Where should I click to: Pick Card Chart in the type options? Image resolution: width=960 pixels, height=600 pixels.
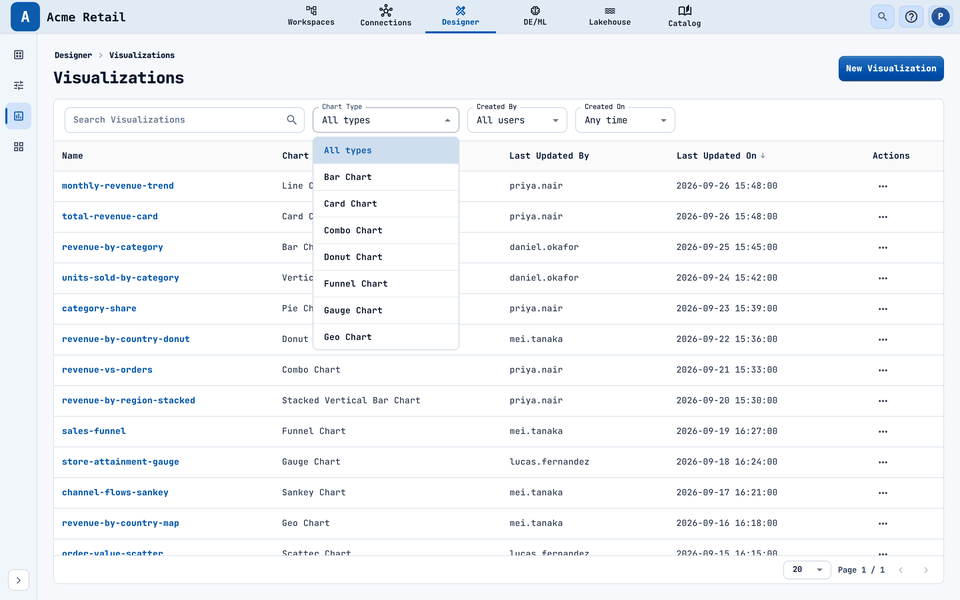[x=386, y=204]
